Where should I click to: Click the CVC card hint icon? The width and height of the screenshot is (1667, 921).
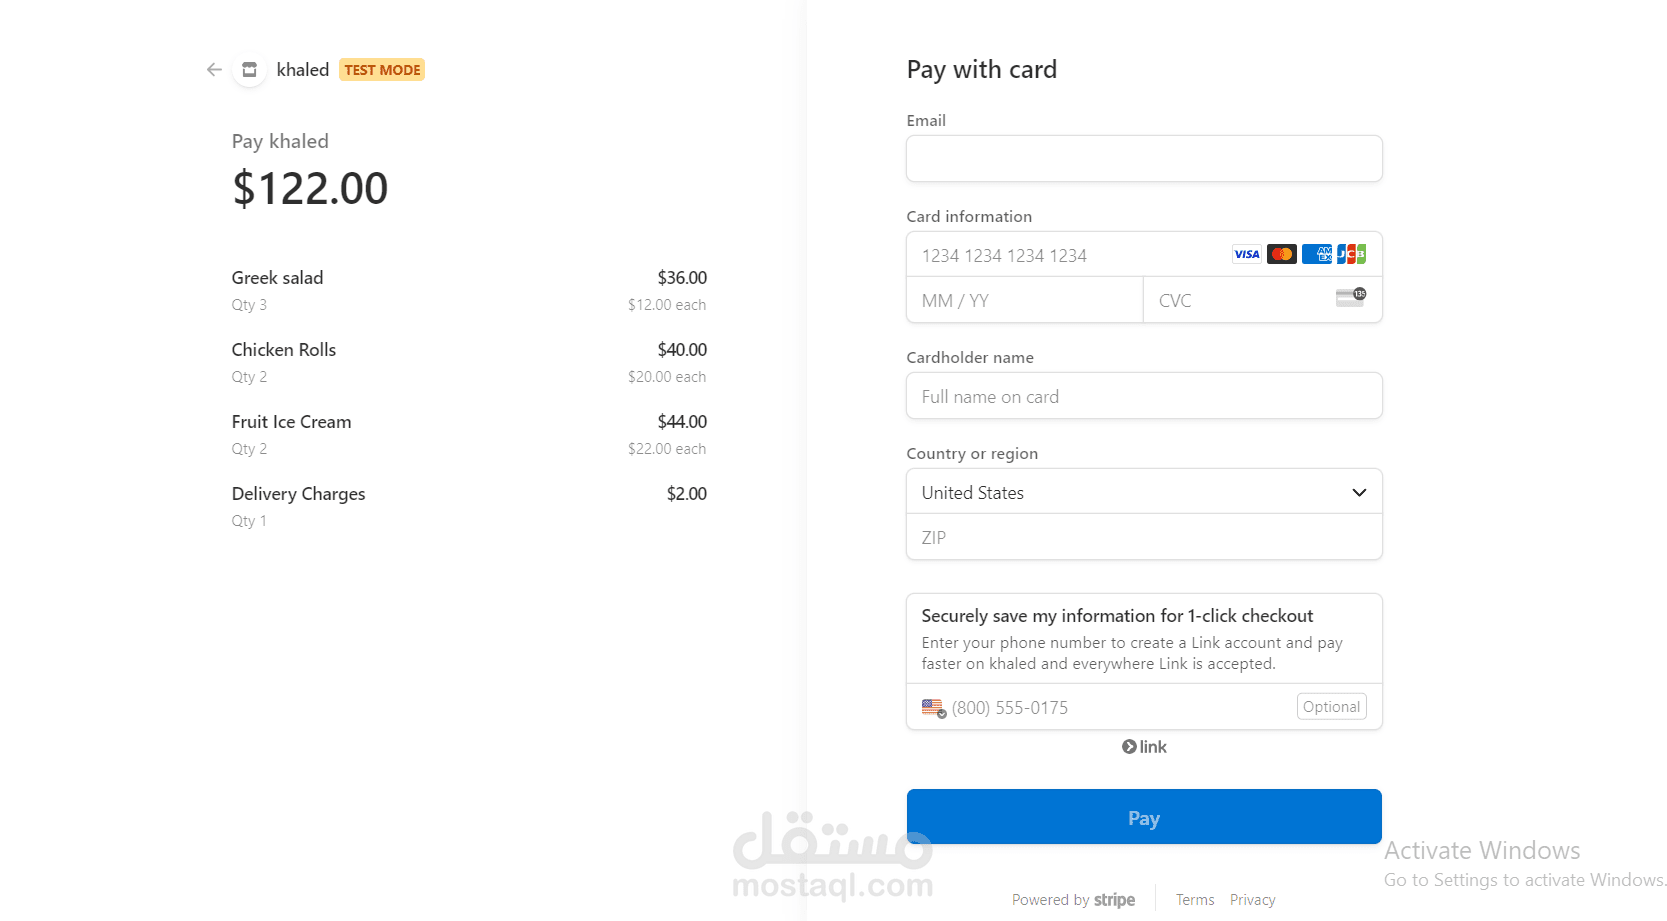(x=1351, y=298)
